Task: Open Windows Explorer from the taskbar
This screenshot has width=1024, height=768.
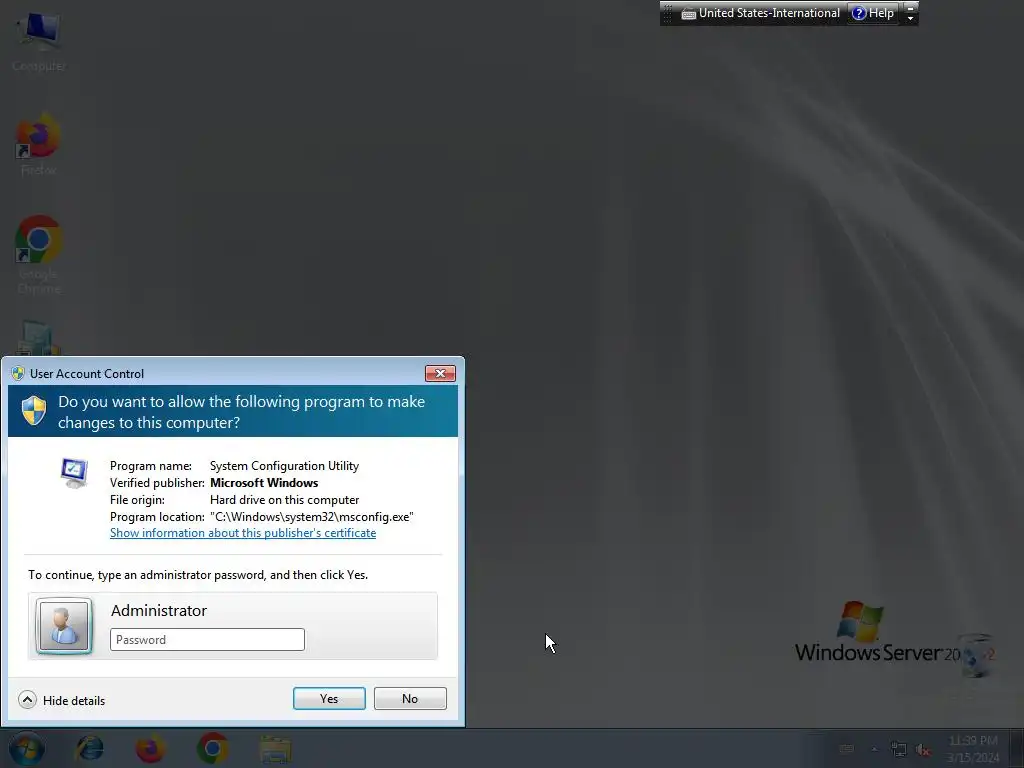Action: (x=275, y=748)
